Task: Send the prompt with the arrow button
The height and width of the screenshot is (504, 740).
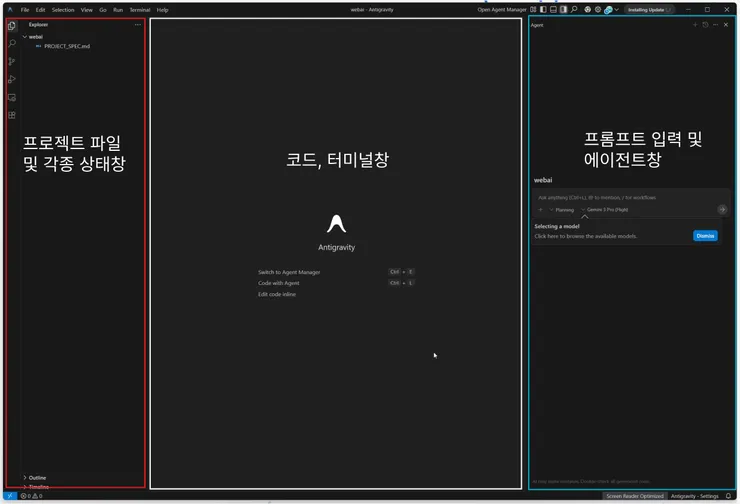Action: point(722,209)
